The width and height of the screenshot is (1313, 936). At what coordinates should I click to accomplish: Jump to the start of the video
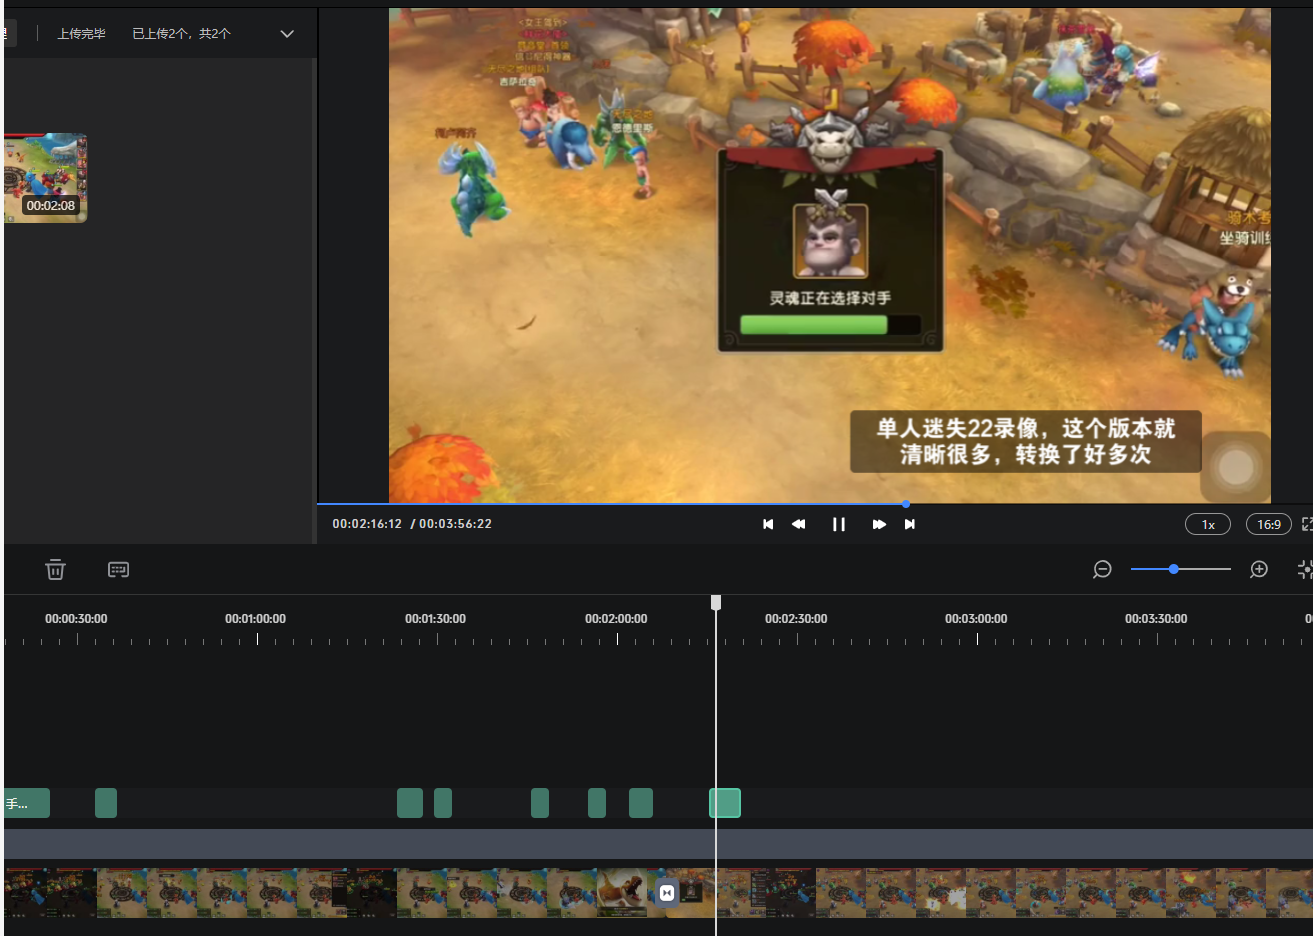768,524
